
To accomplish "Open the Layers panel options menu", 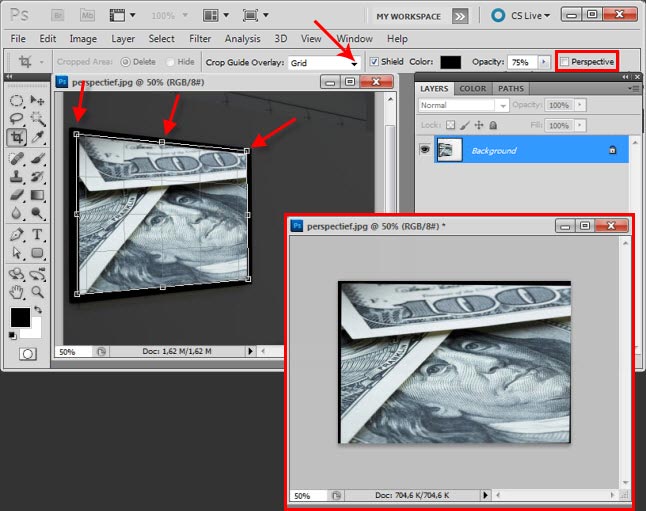I will click(634, 89).
